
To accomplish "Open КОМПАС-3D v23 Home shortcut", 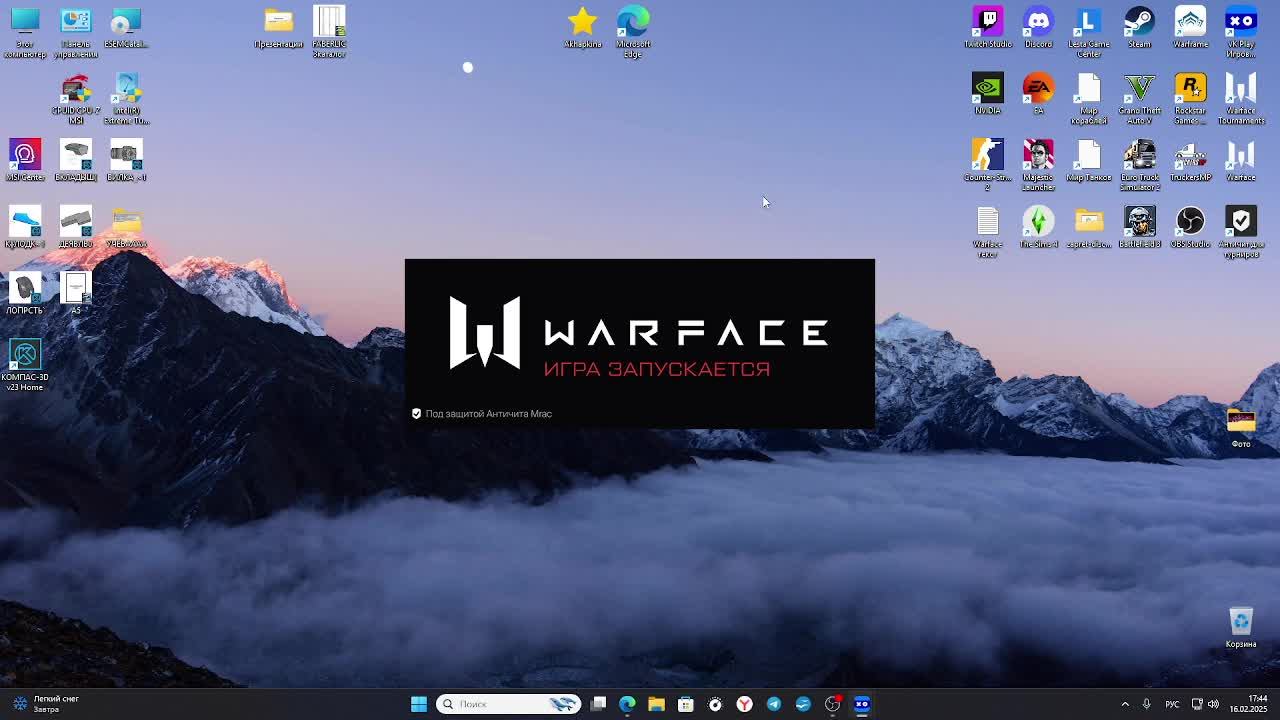I will click(25, 365).
